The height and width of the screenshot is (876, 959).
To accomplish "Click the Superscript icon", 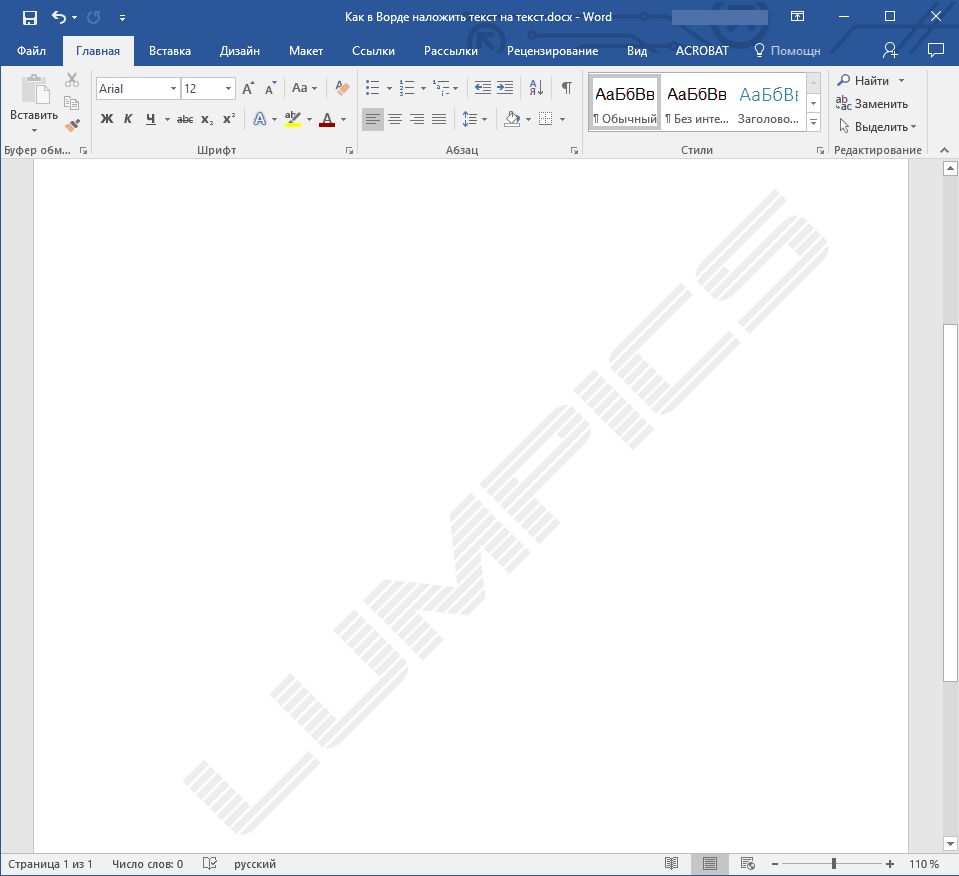I will 229,119.
